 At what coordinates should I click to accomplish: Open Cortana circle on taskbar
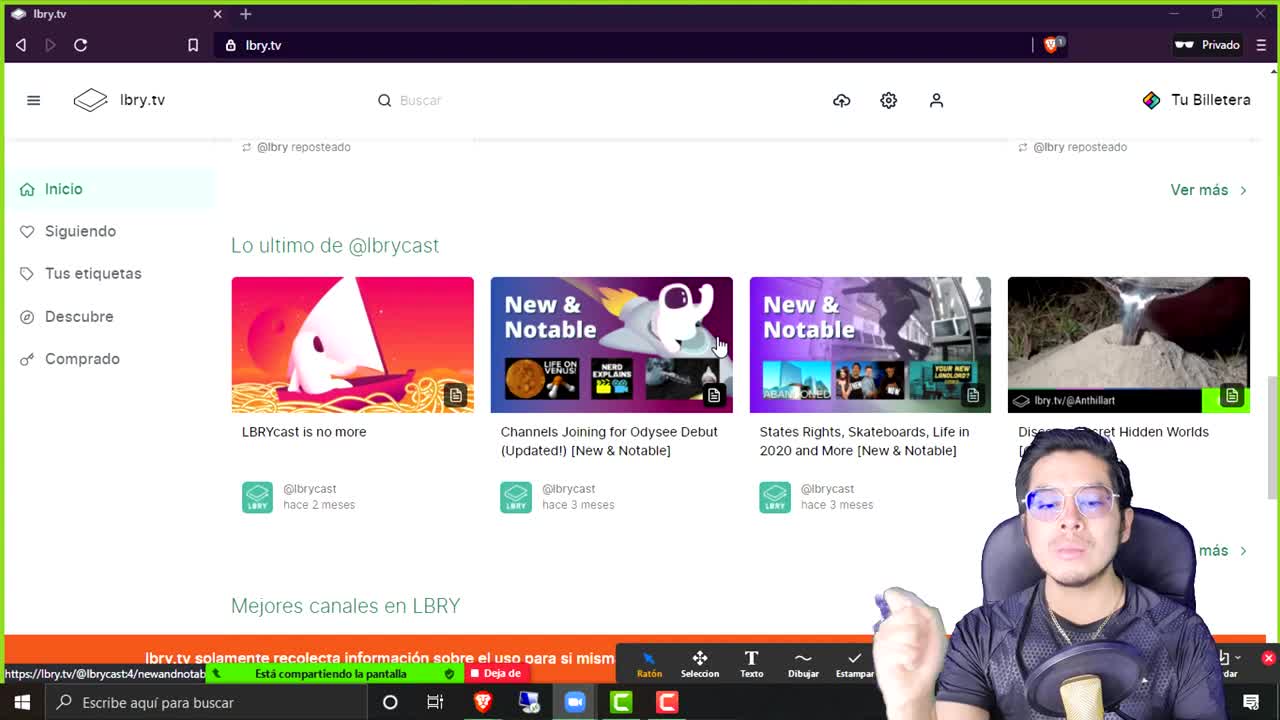tap(390, 703)
